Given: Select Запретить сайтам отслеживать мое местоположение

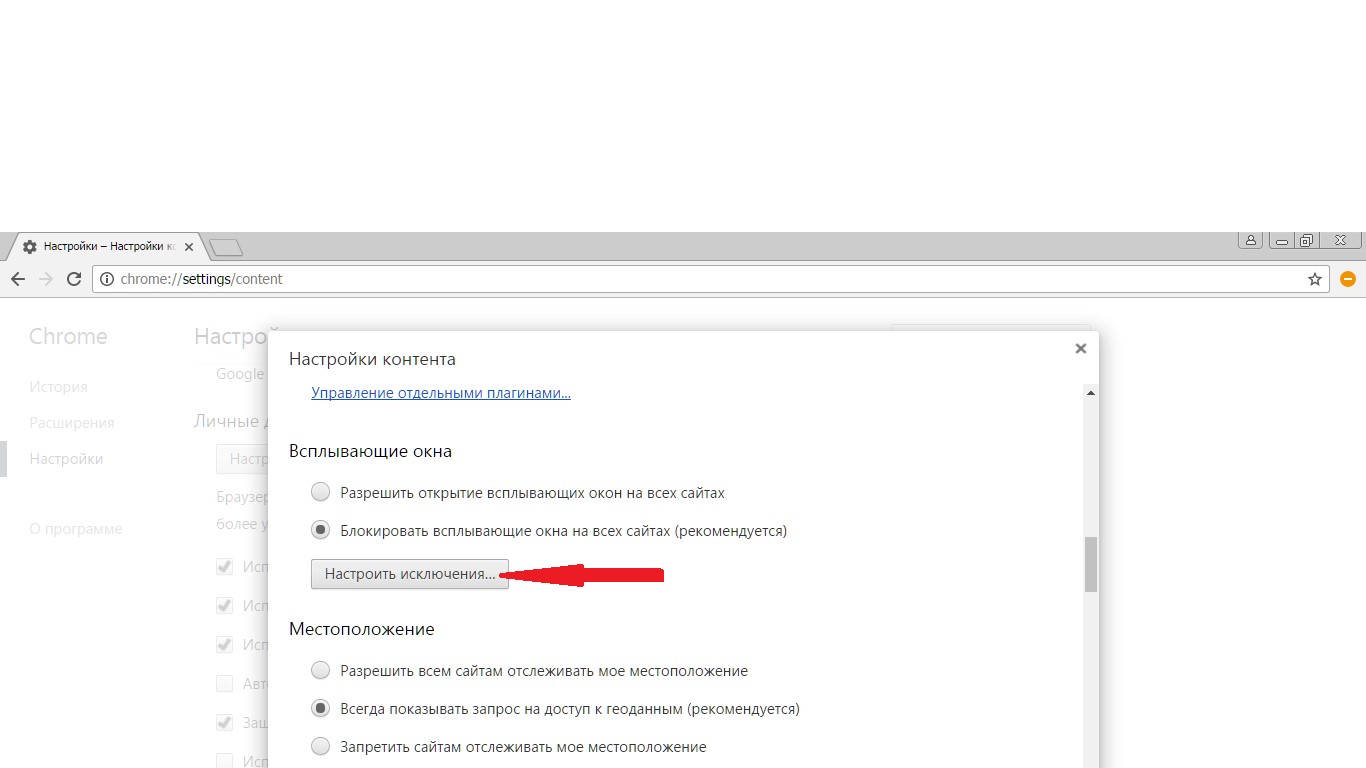Looking at the screenshot, I should (320, 746).
